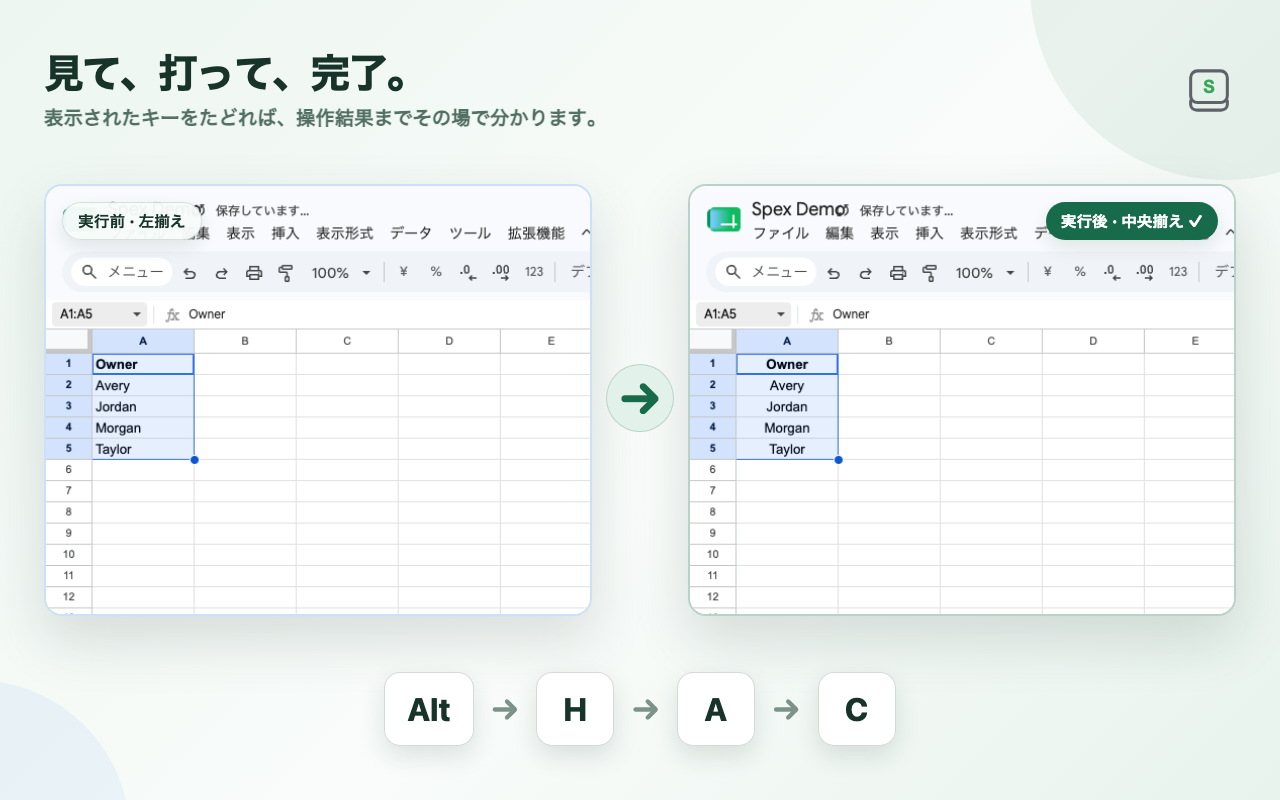
Task: Click the S keyboard logo at top right
Action: tap(1209, 90)
